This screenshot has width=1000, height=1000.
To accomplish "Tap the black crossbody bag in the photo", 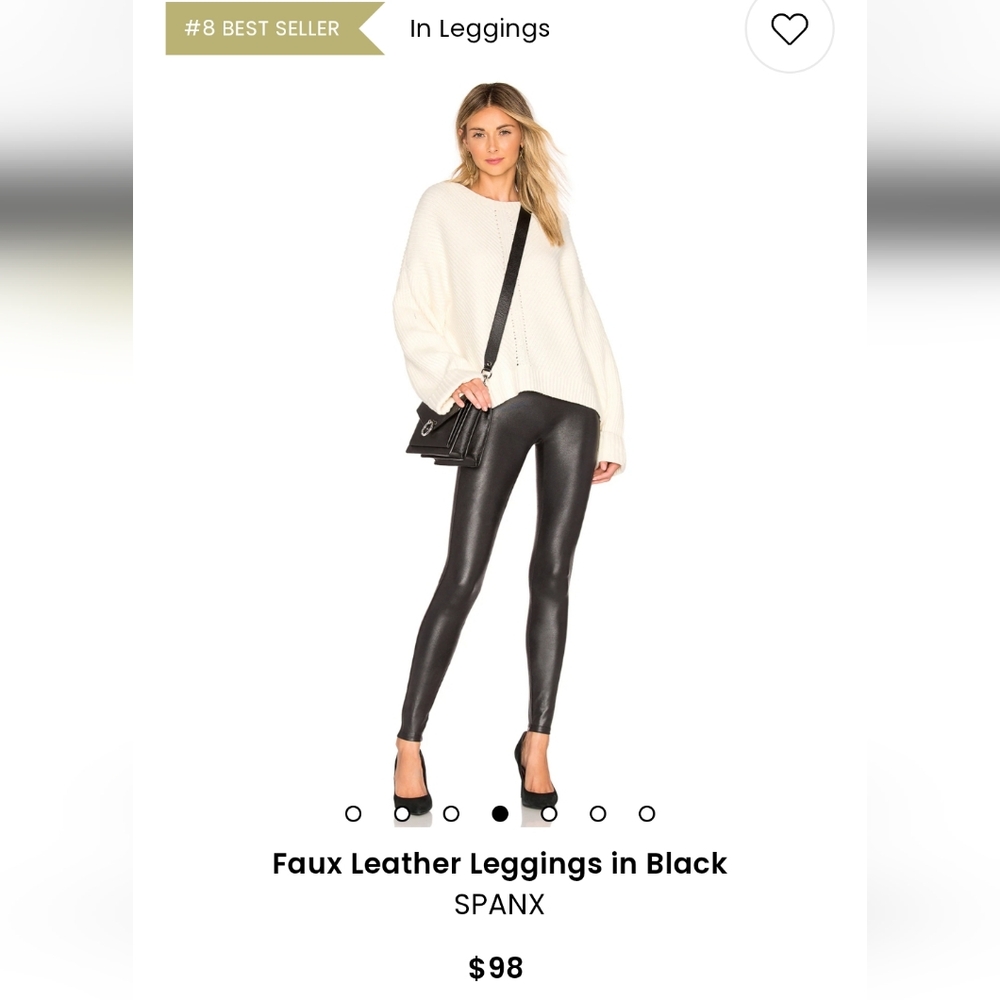I will 449,434.
